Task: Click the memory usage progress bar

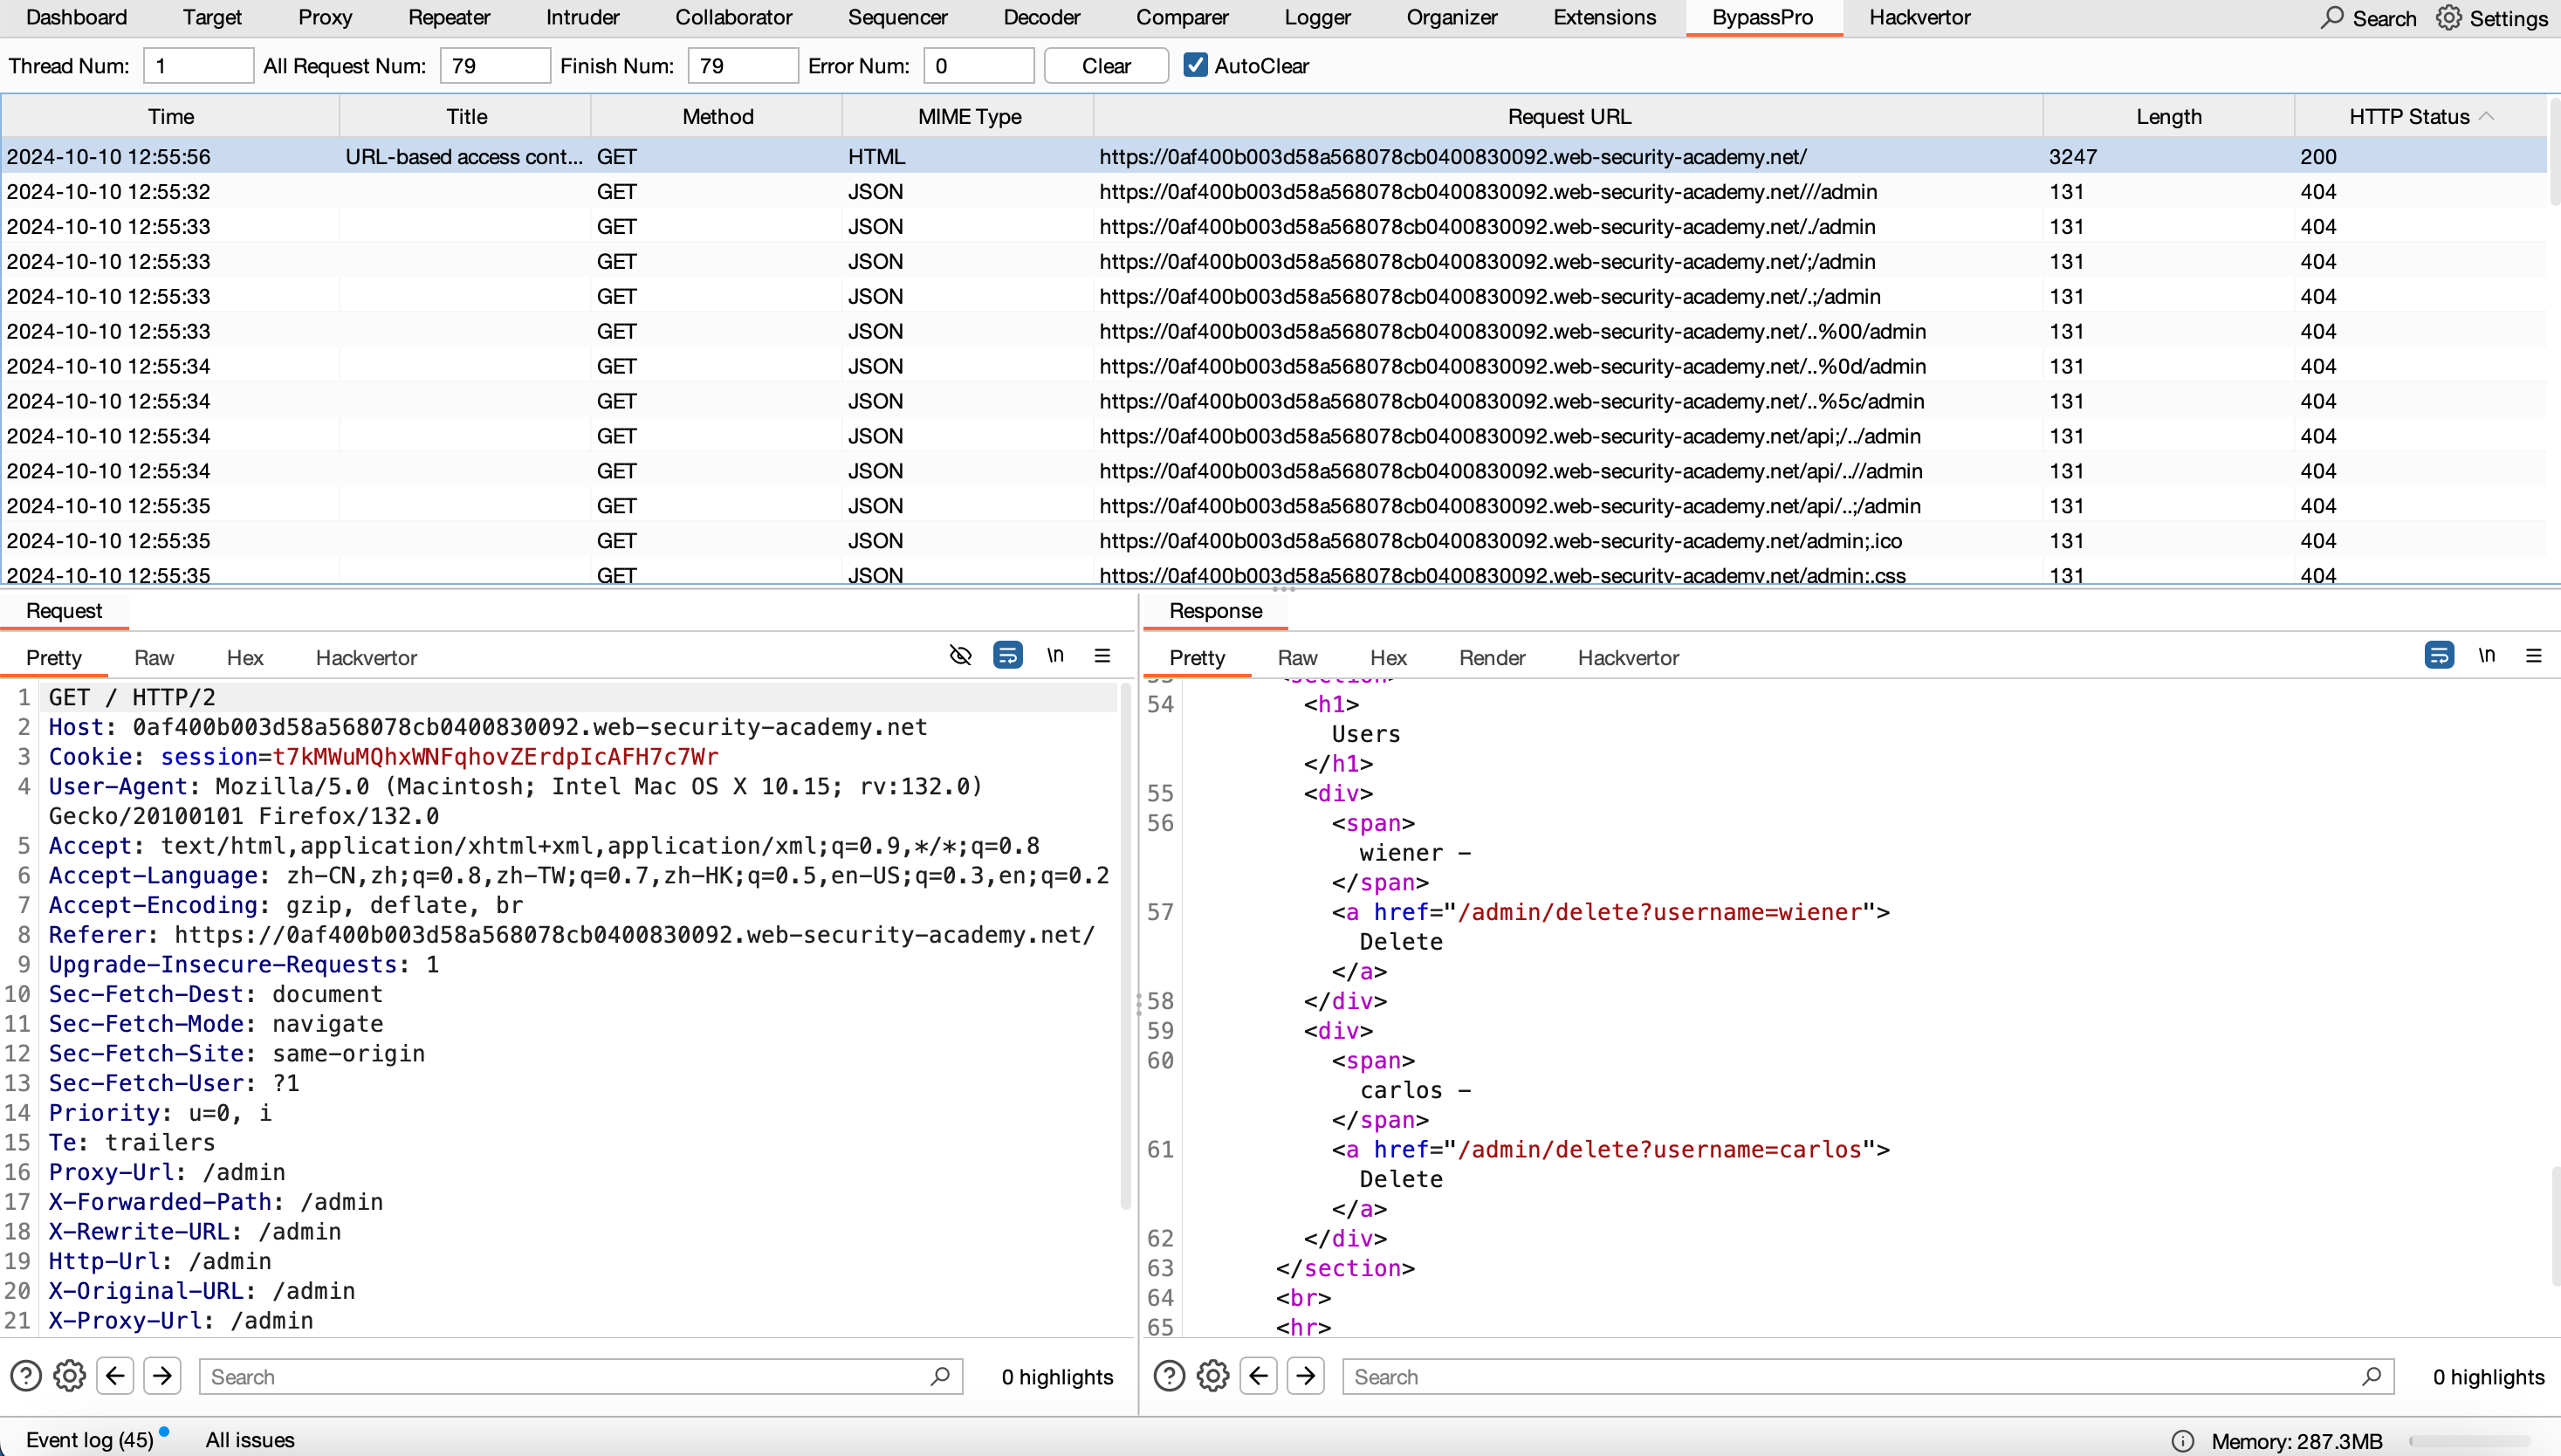Action: coord(2470,1441)
